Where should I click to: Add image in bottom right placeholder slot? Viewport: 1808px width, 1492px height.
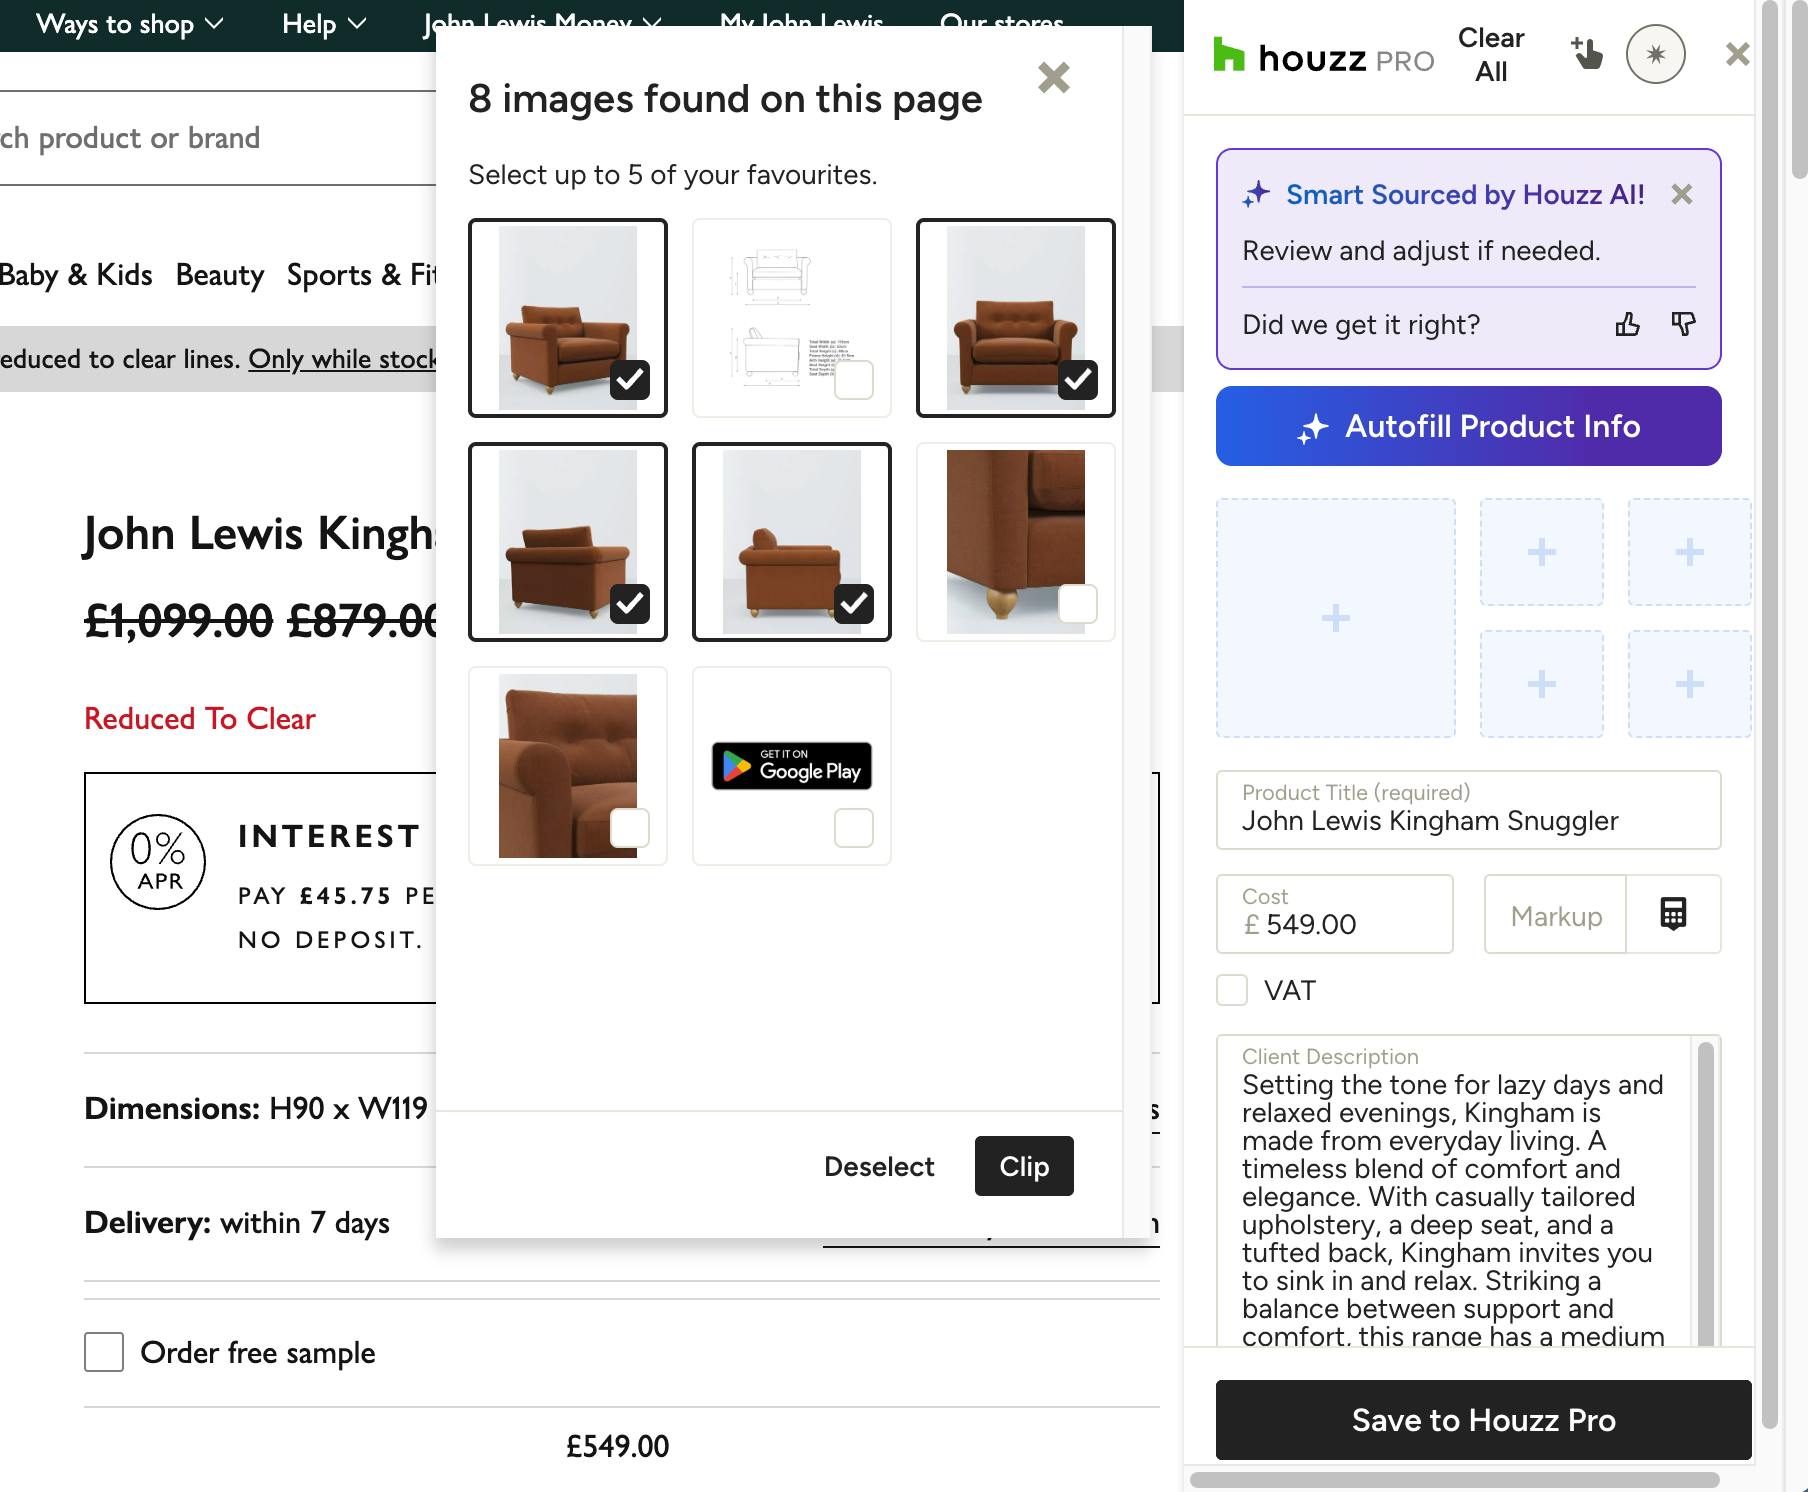tap(1690, 684)
